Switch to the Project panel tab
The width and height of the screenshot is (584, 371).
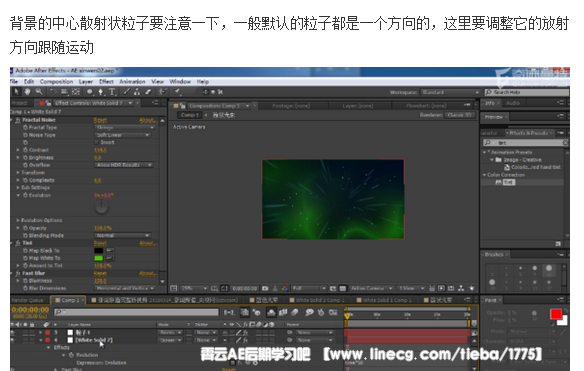pos(19,103)
